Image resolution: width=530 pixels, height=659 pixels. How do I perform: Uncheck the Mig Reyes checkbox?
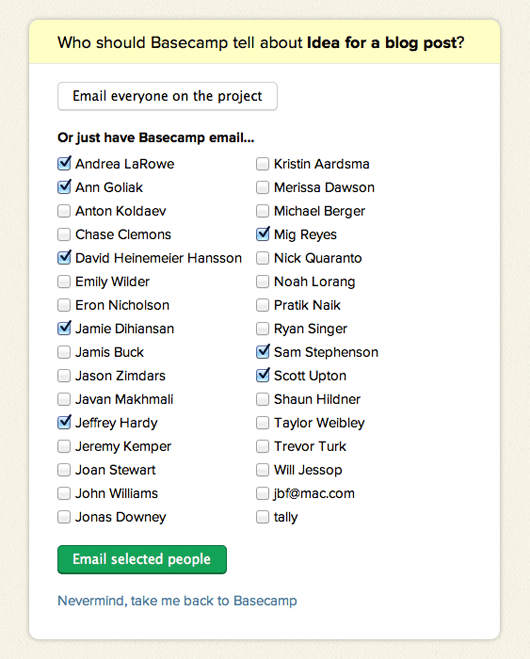click(263, 235)
